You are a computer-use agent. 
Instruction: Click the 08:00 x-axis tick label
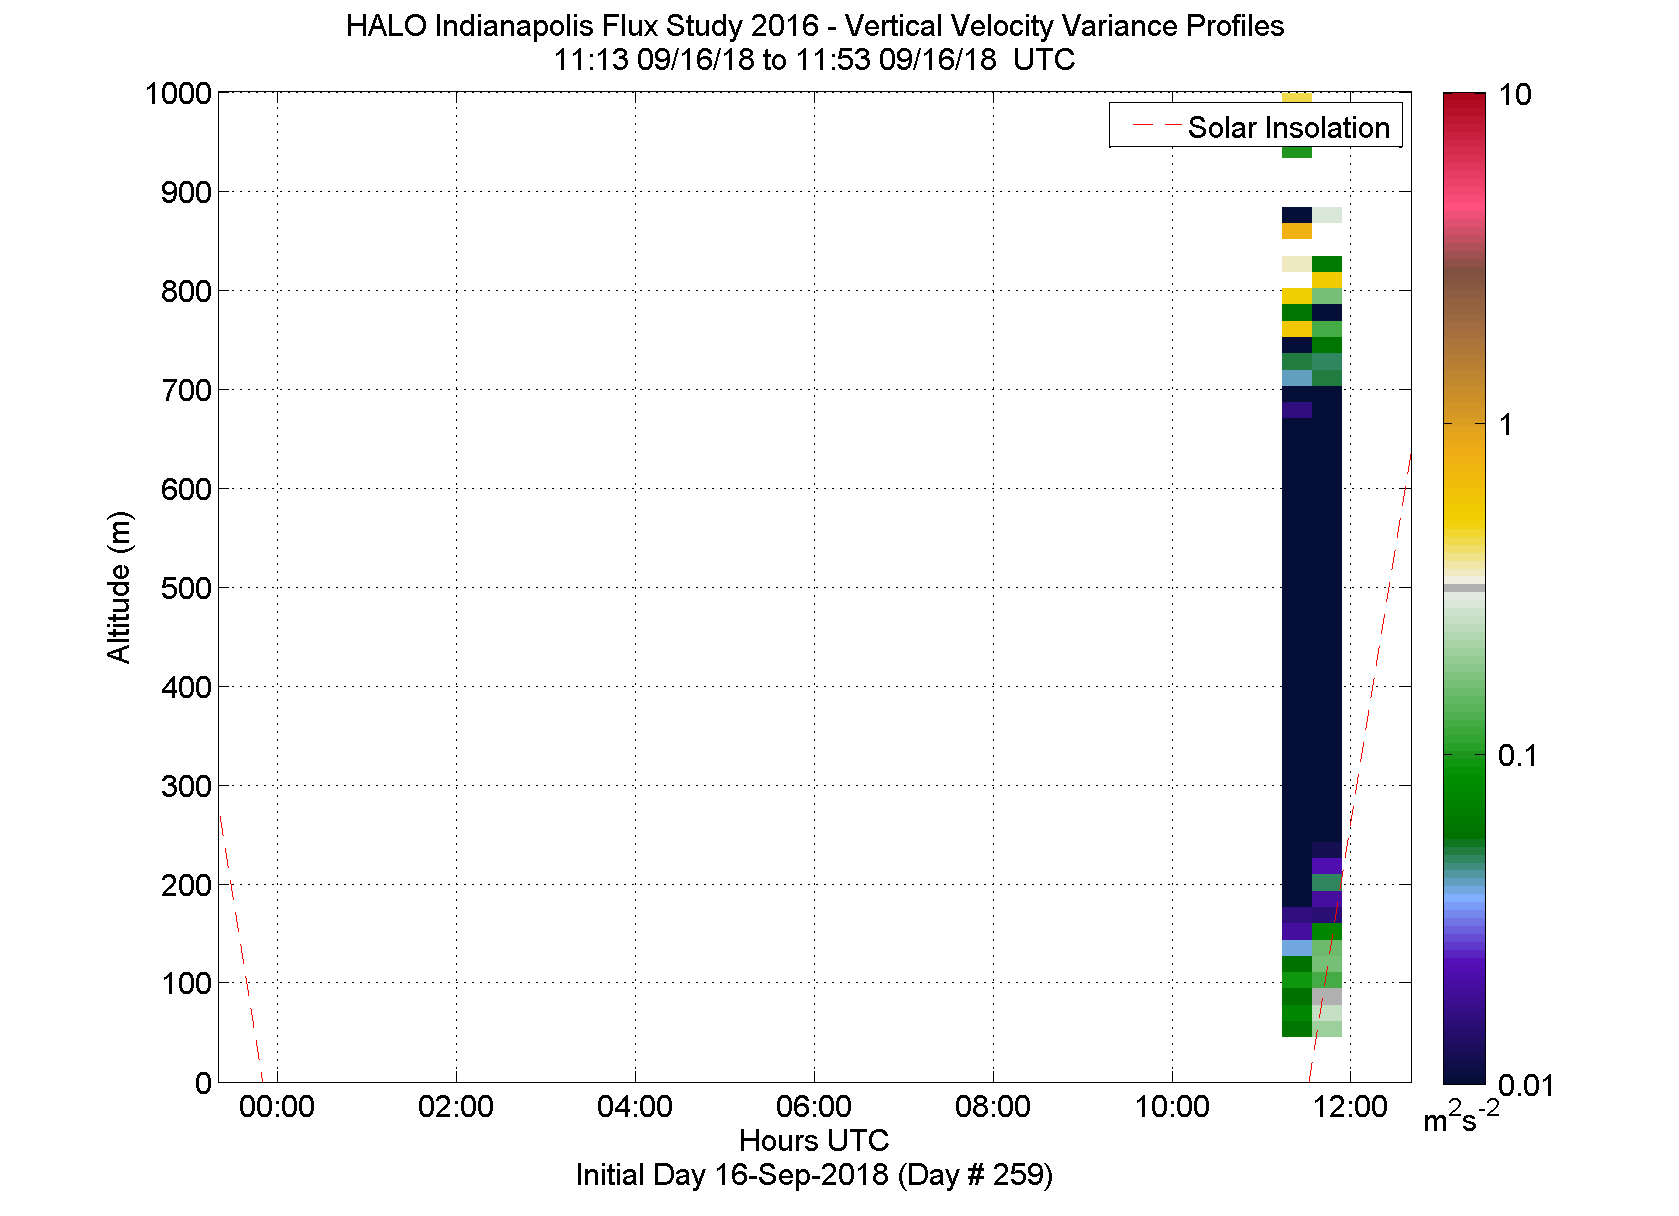tap(993, 1107)
